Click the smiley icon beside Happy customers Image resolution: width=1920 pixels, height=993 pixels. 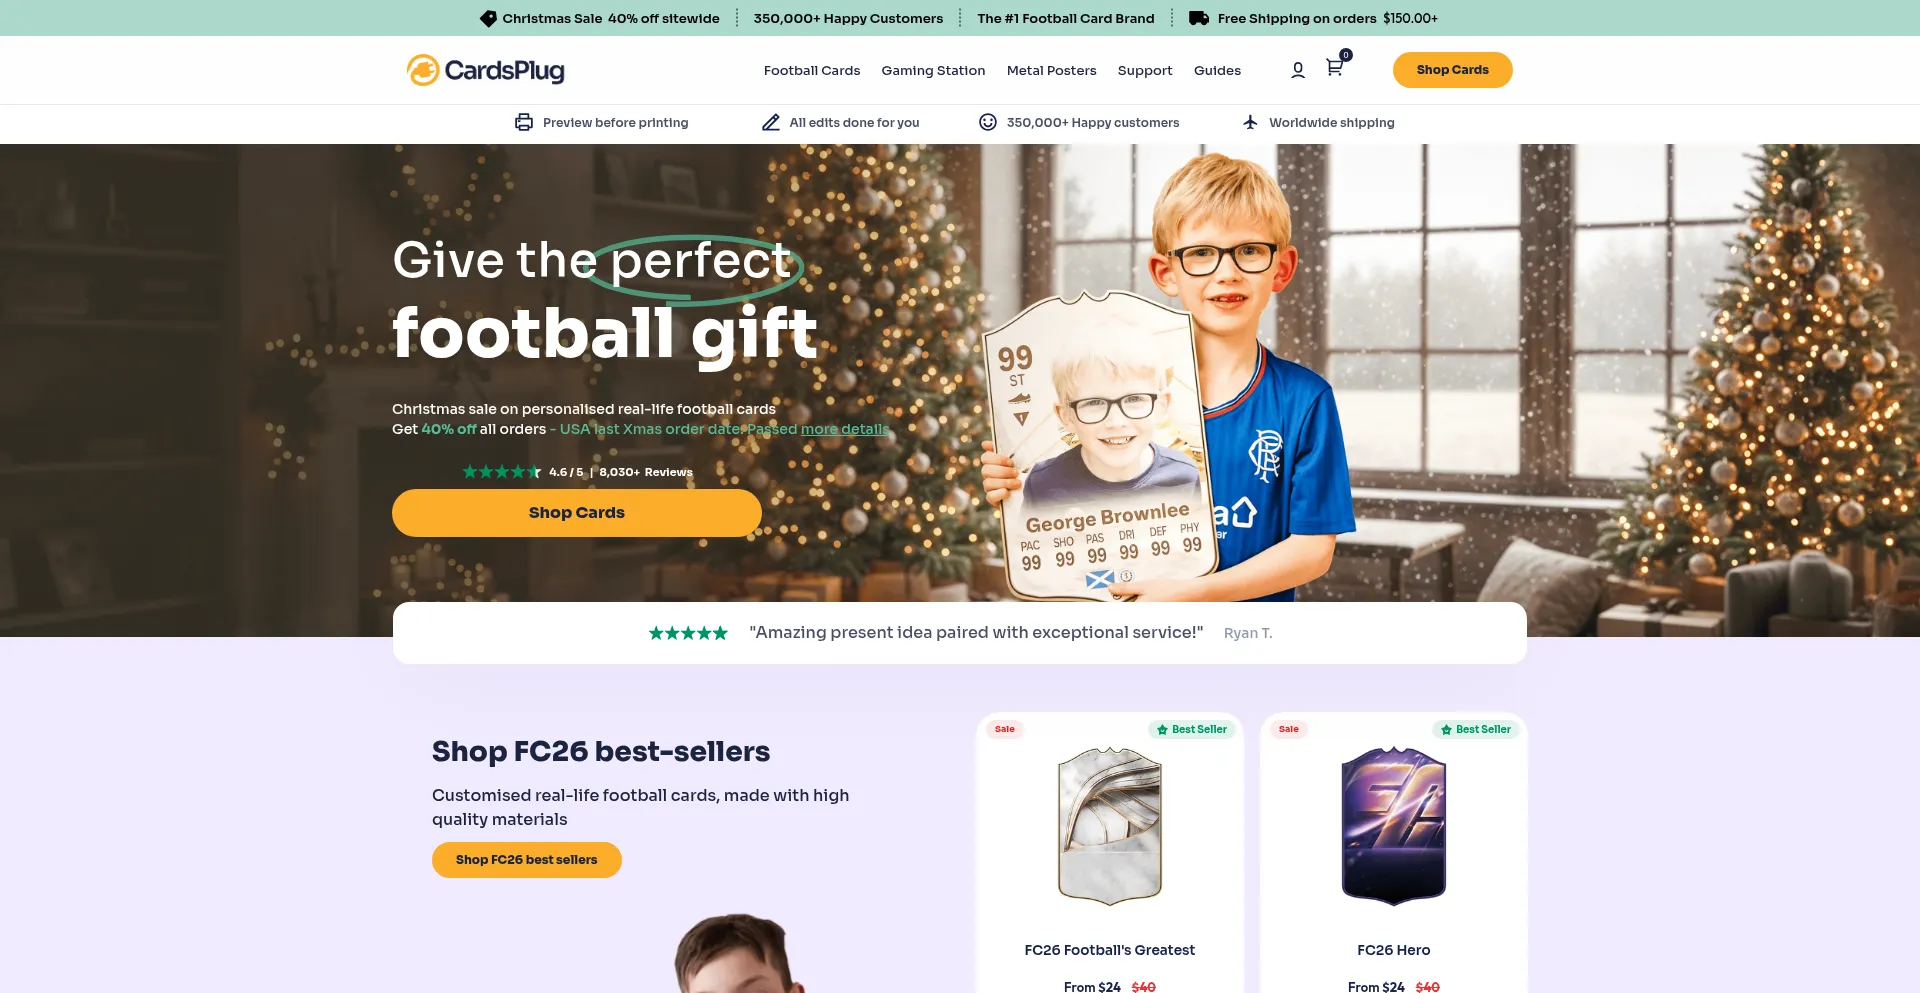point(988,122)
